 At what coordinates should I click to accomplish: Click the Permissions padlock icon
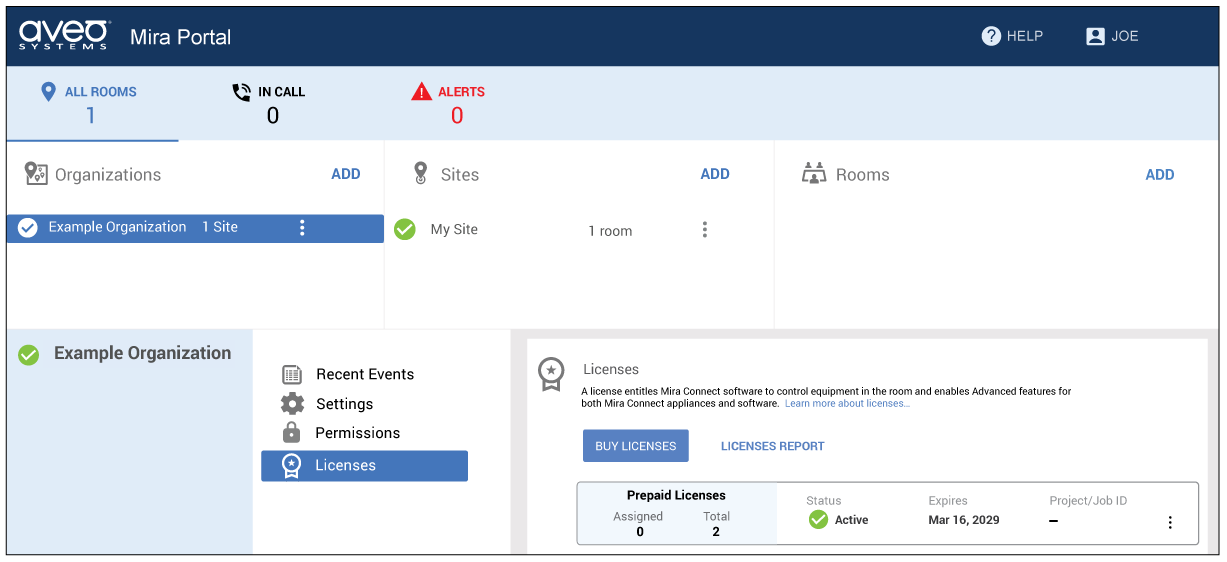click(292, 433)
